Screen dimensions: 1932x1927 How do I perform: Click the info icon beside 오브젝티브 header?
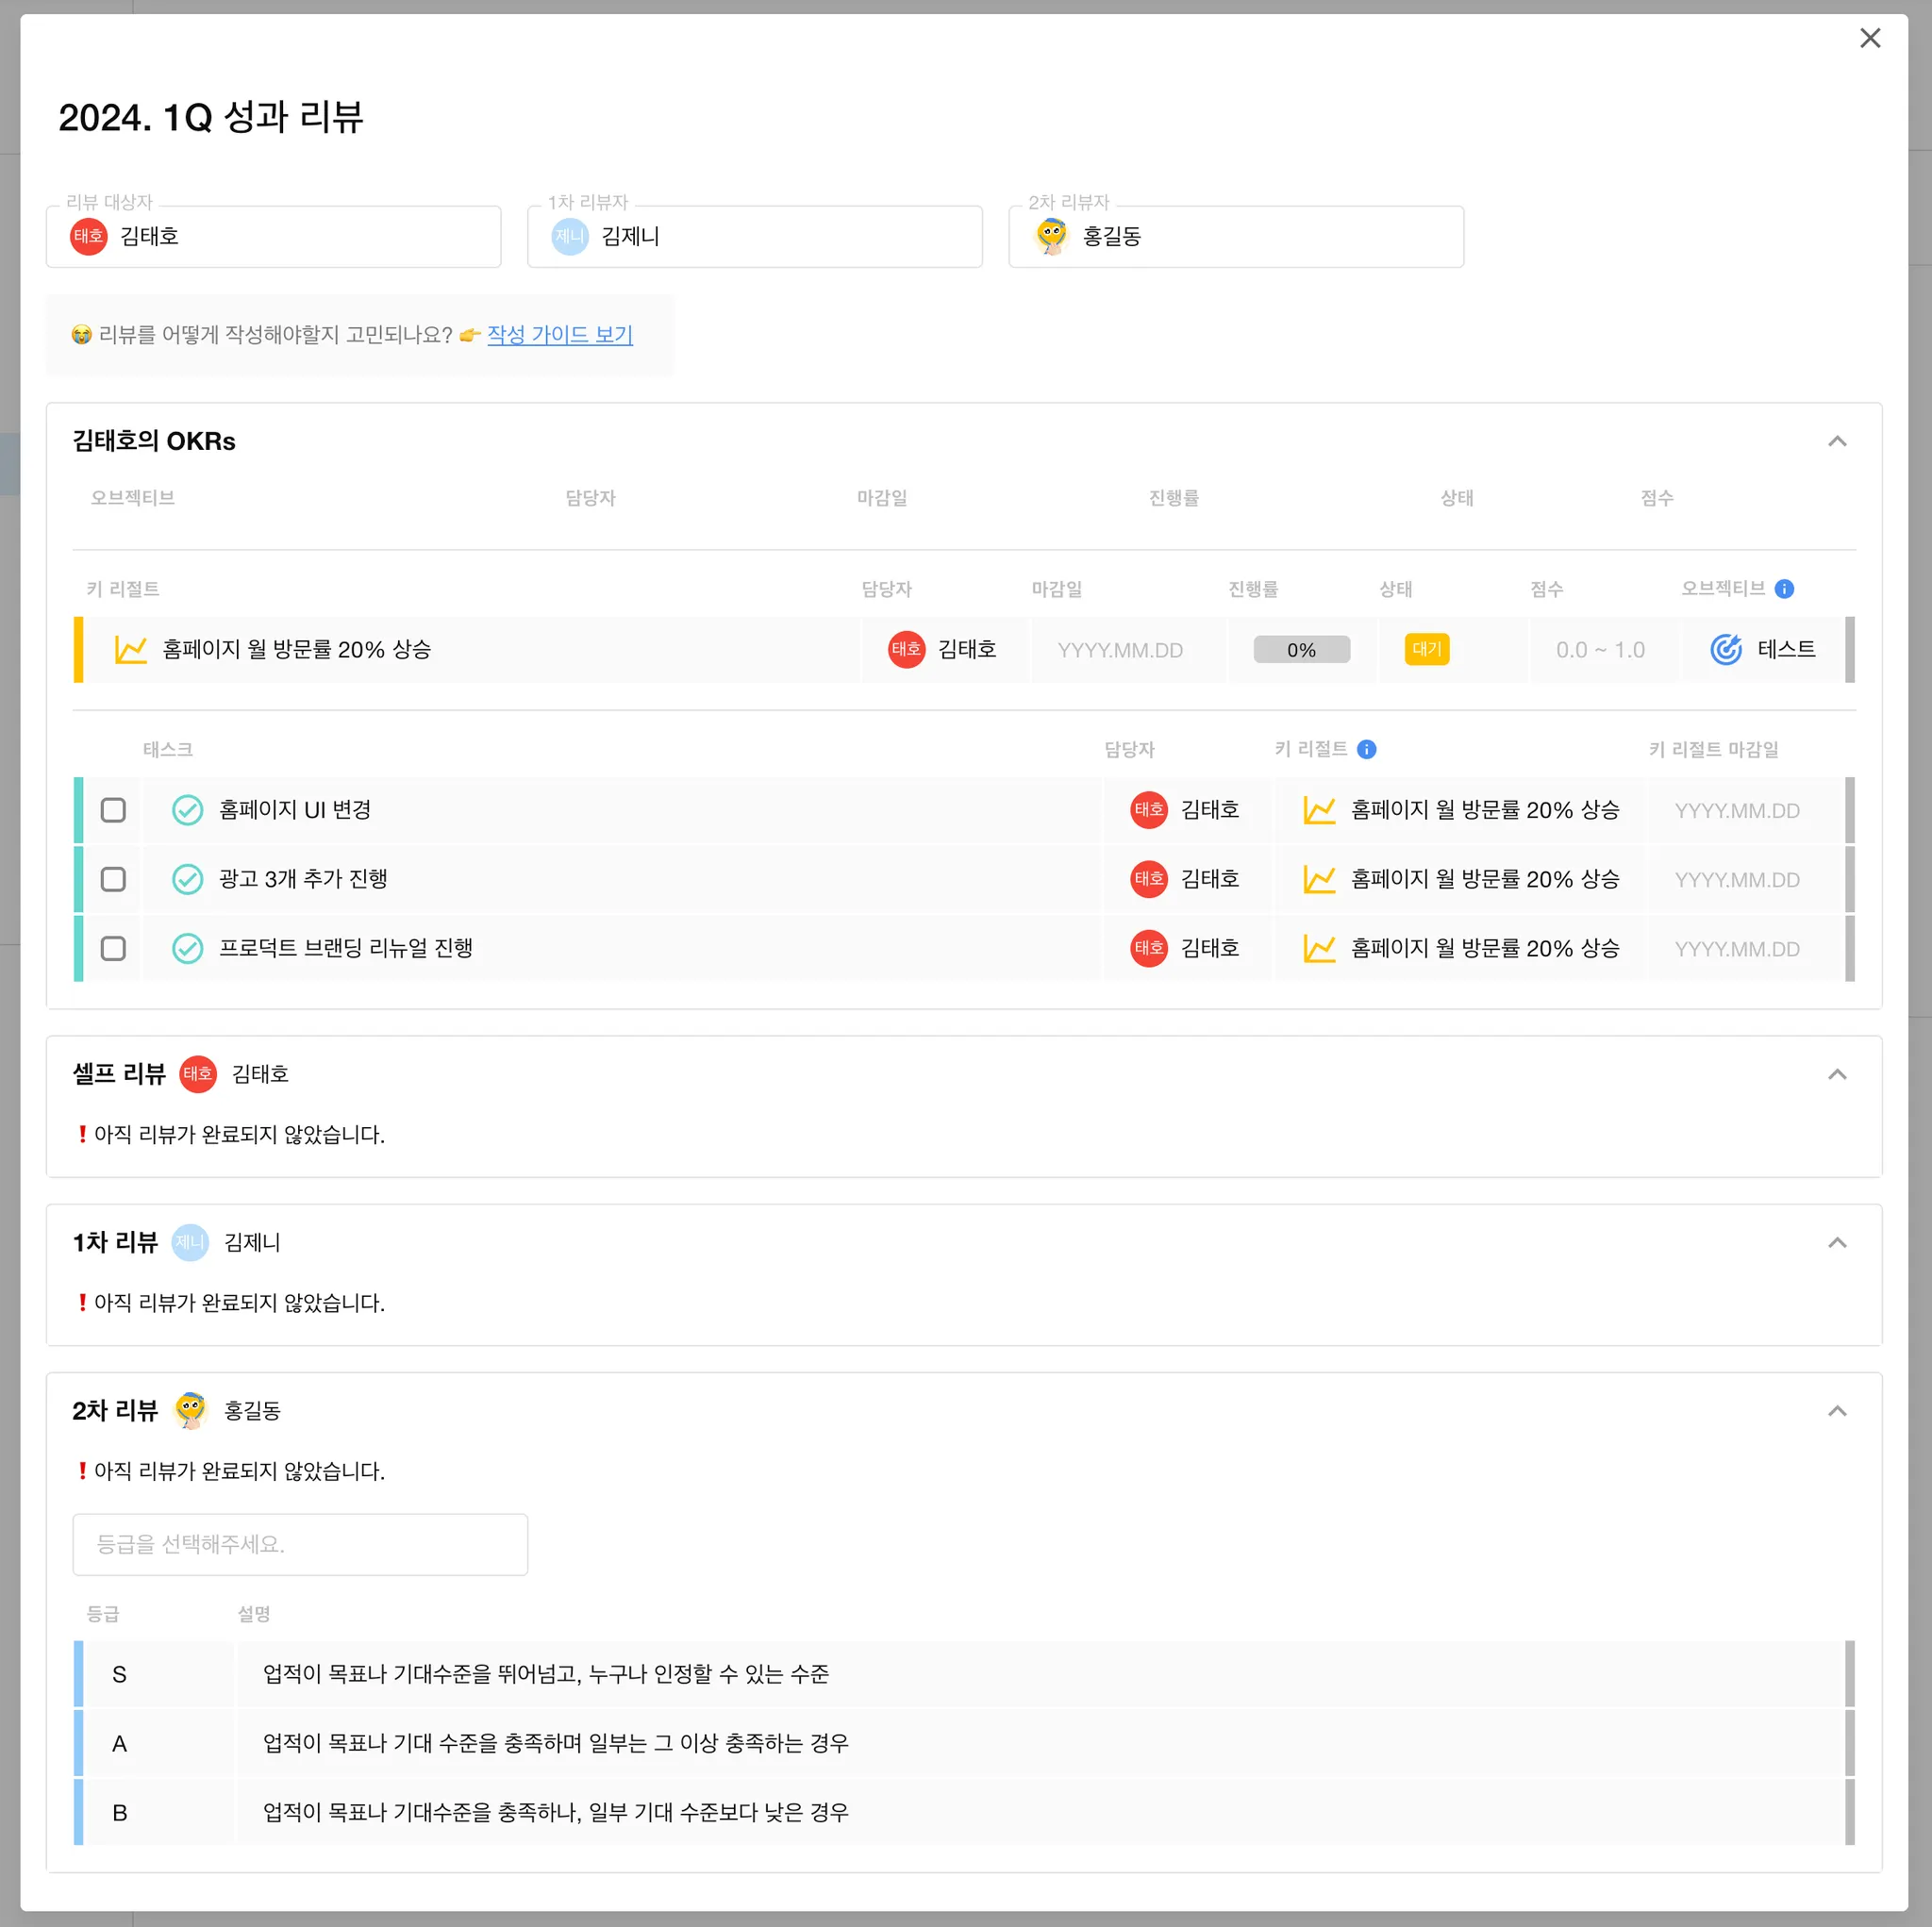(1783, 589)
